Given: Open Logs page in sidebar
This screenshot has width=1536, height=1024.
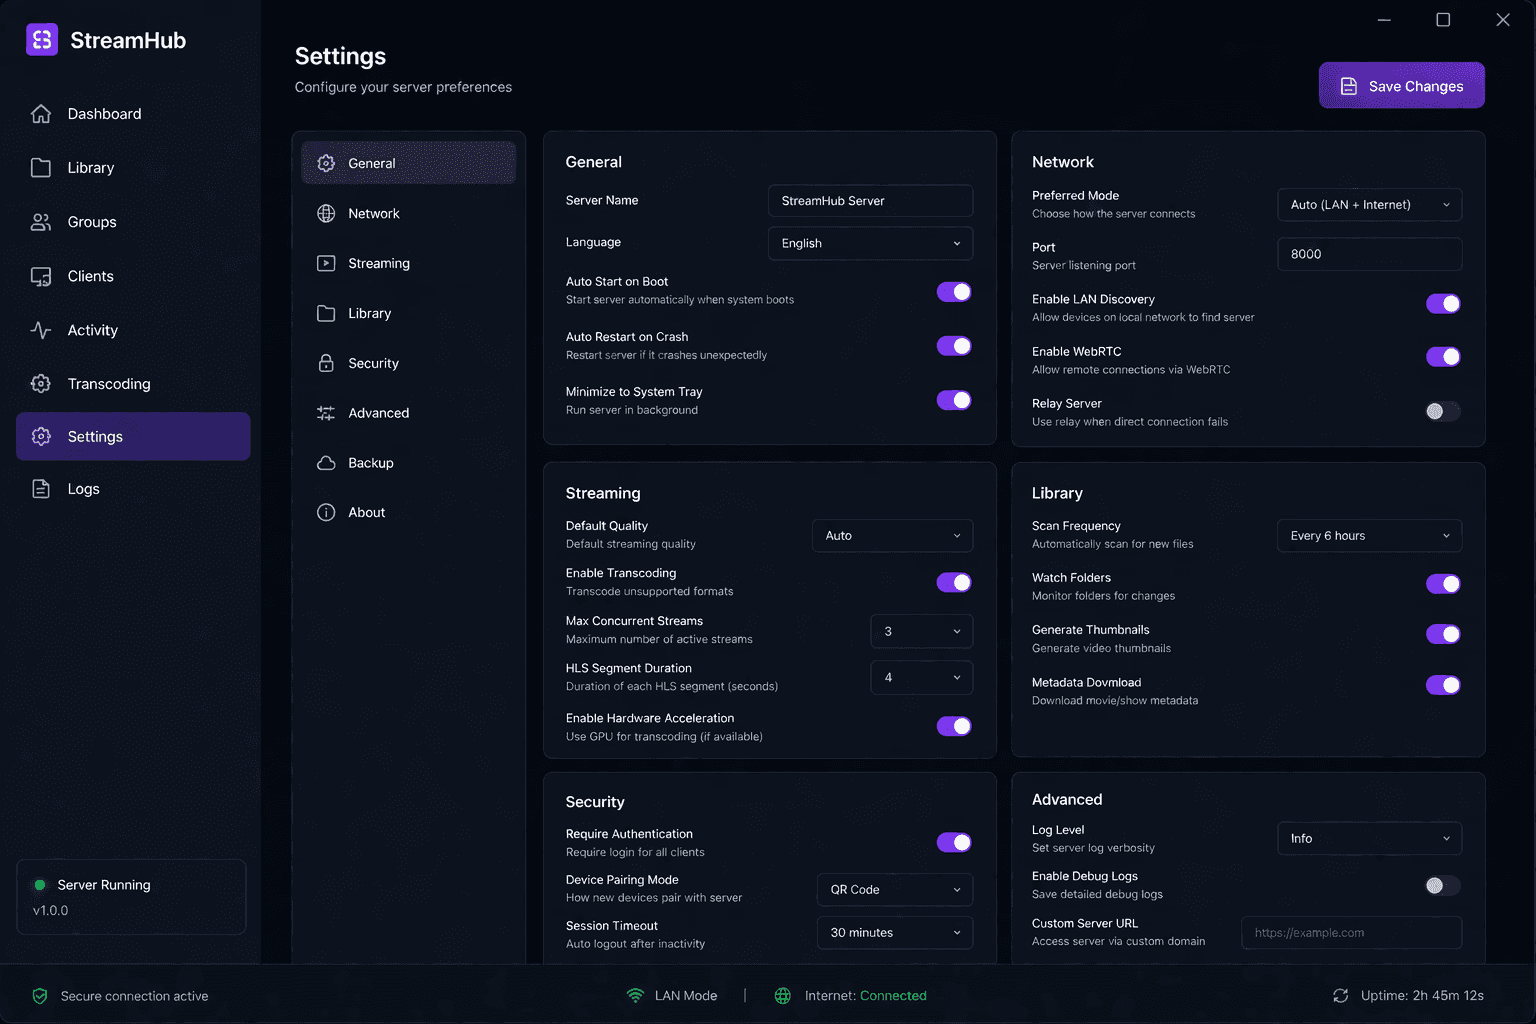Looking at the screenshot, I should tap(133, 489).
